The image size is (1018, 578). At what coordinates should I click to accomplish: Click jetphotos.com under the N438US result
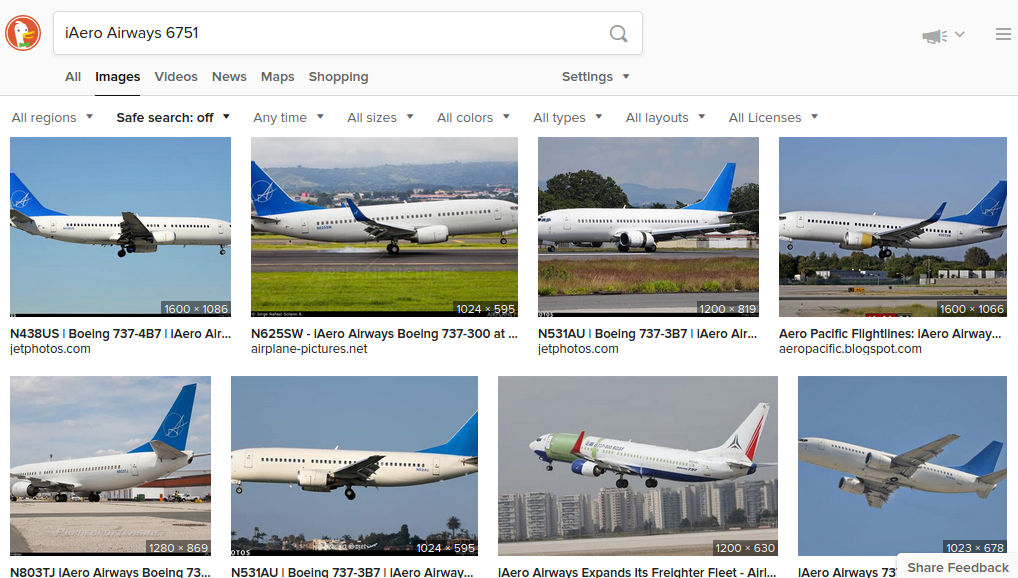pos(50,349)
